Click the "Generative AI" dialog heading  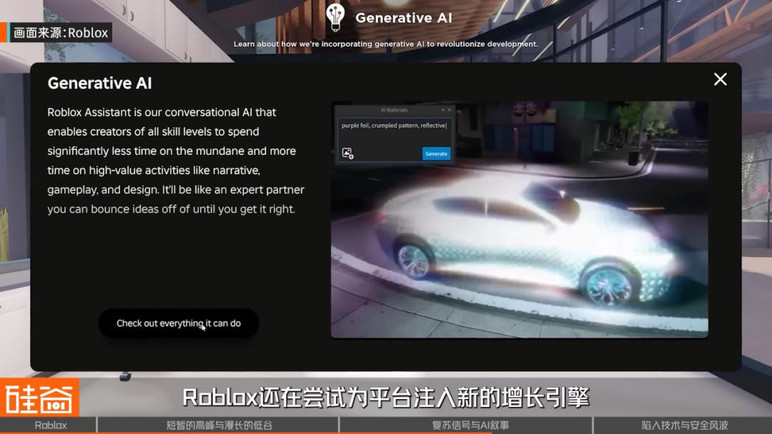pos(99,83)
